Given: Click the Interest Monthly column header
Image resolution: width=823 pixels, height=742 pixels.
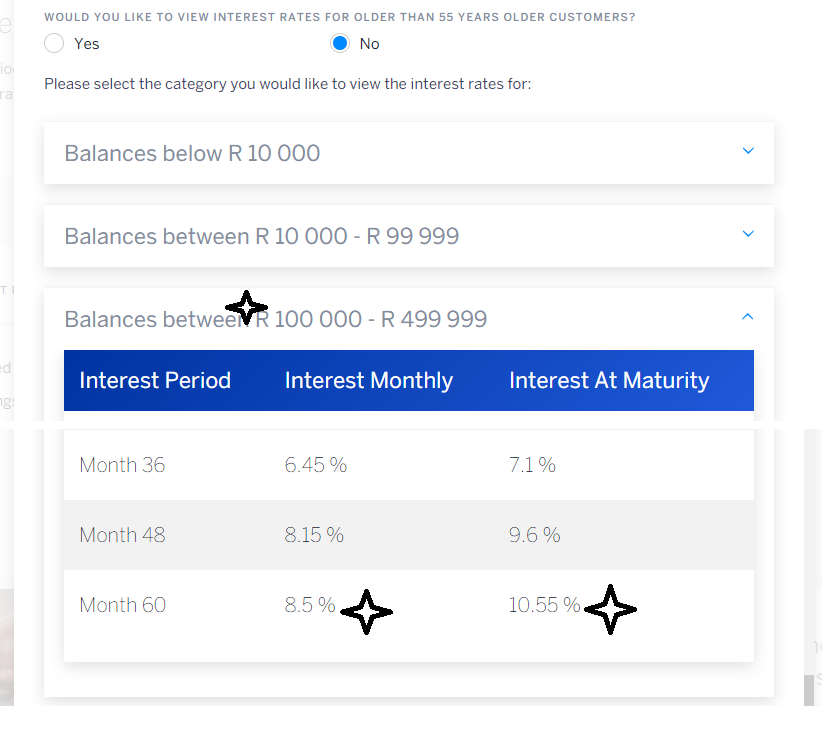Looking at the screenshot, I should tap(368, 380).
